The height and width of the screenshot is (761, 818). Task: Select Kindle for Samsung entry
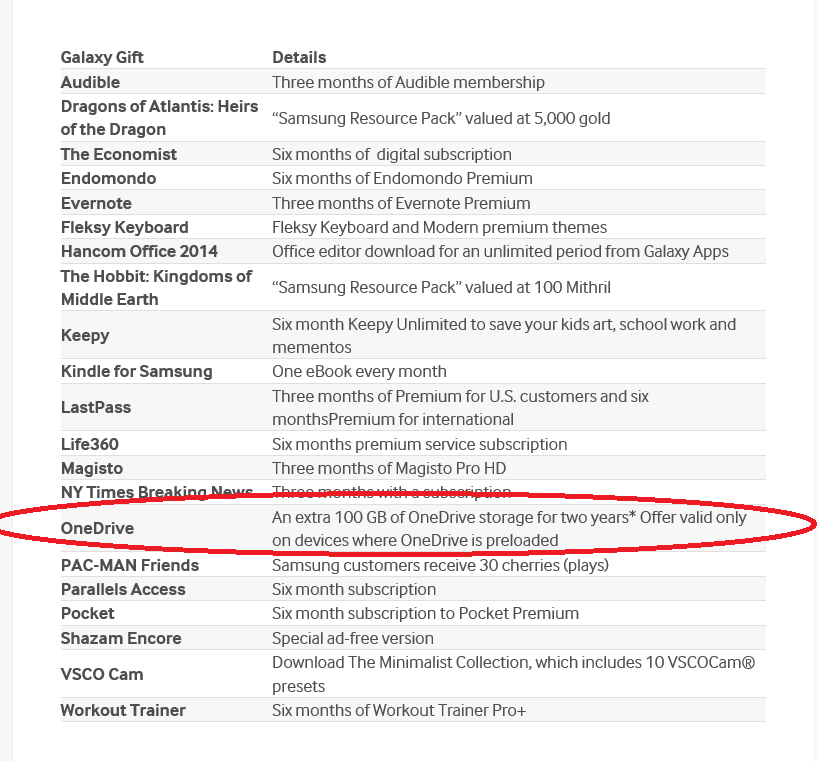click(136, 371)
